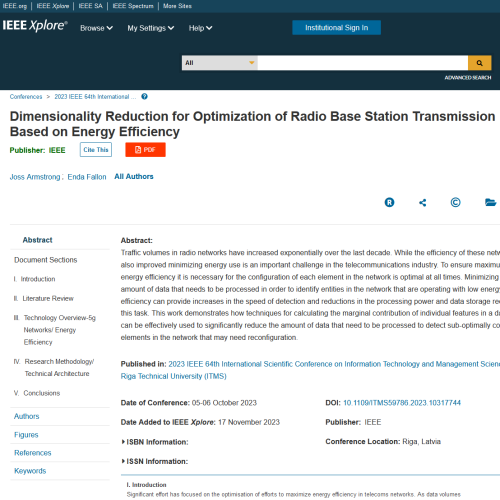Expand ISSN Information section
The height and width of the screenshot is (500, 500).
coord(155,461)
